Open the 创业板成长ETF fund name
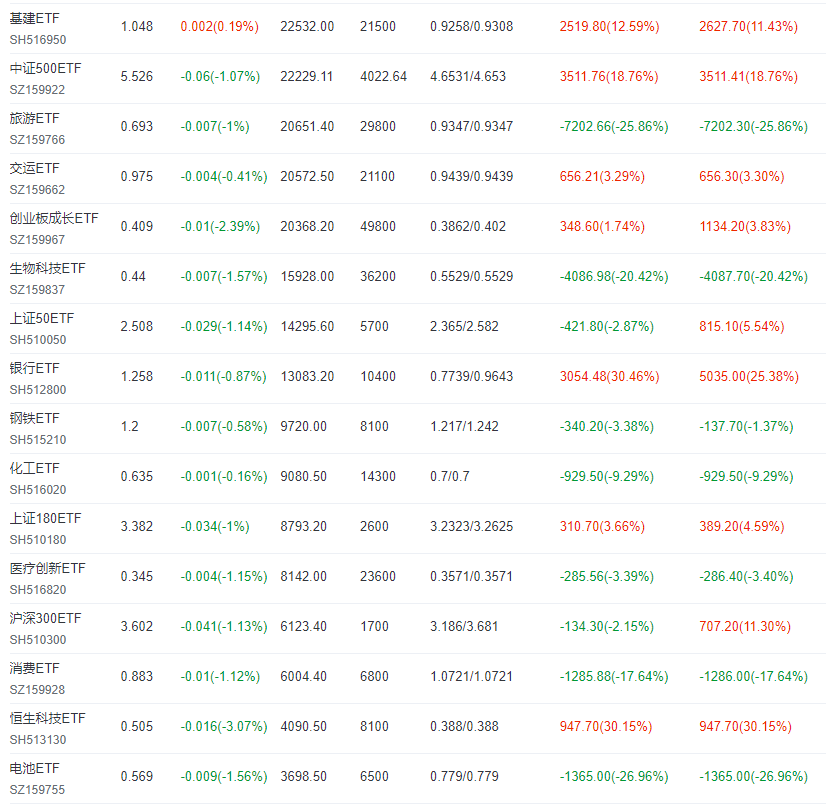The width and height of the screenshot is (826, 806). tap(54, 219)
